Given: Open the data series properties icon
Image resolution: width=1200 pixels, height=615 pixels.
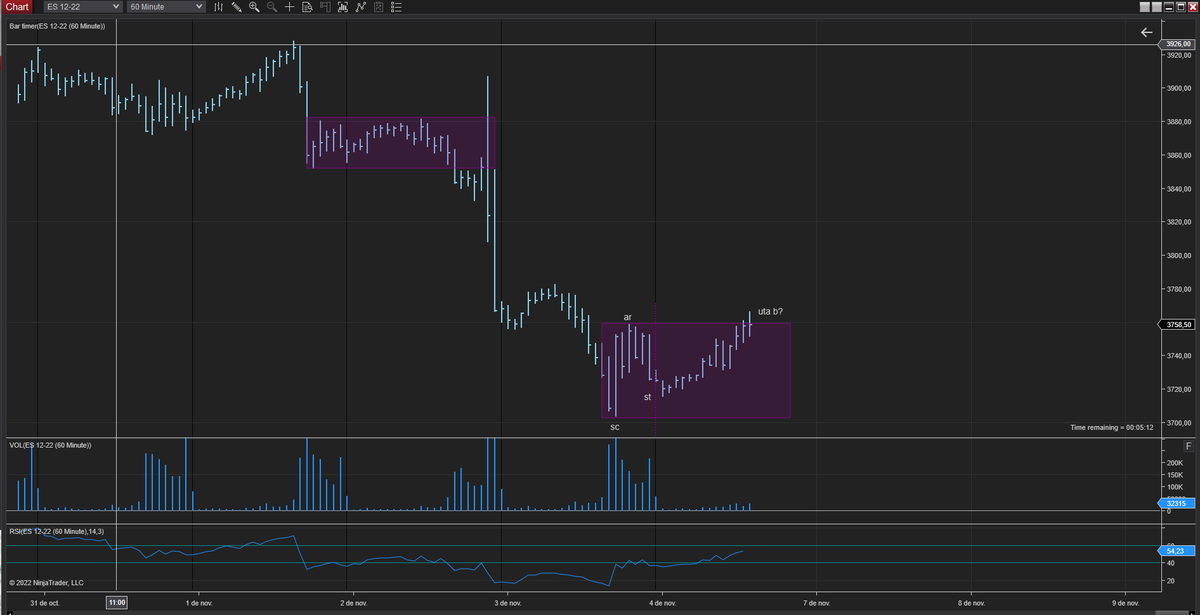Looking at the screenshot, I should [379, 7].
